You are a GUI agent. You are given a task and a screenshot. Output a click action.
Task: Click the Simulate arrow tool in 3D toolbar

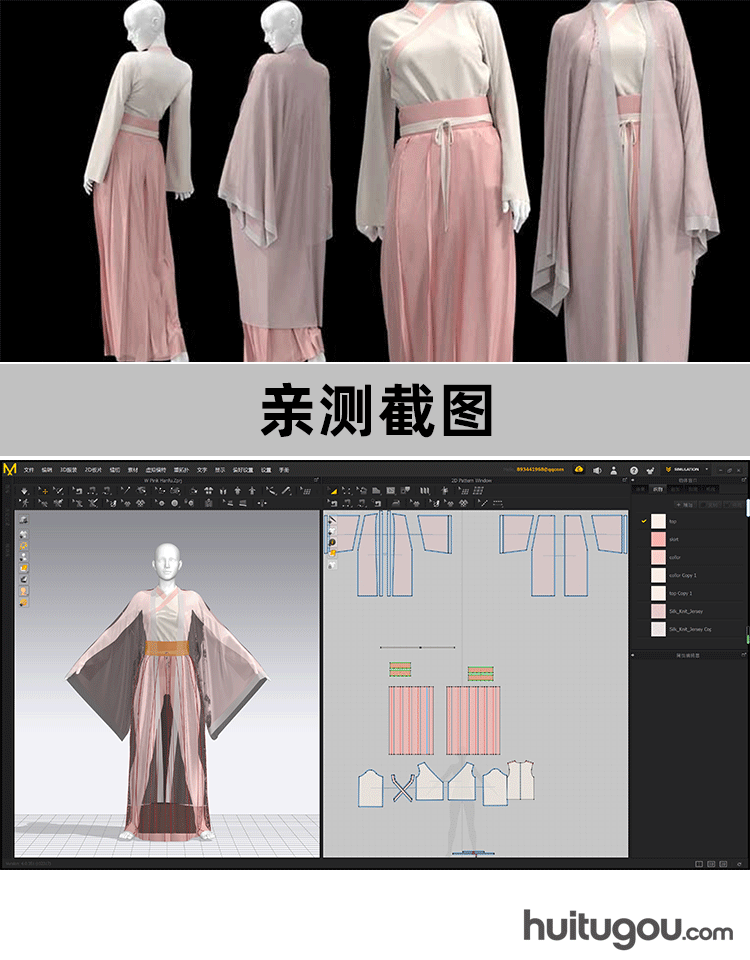click(24, 491)
